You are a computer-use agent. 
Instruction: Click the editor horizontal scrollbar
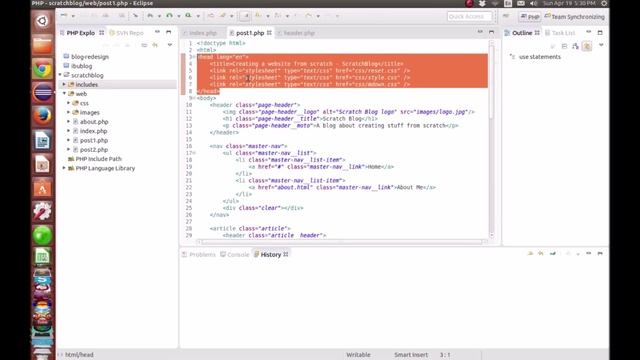[342, 242]
